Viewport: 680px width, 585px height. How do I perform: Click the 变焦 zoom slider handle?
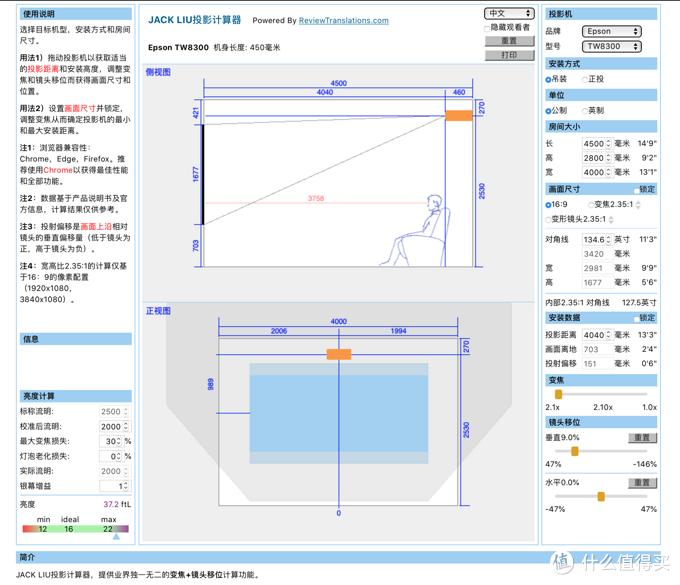[x=559, y=394]
